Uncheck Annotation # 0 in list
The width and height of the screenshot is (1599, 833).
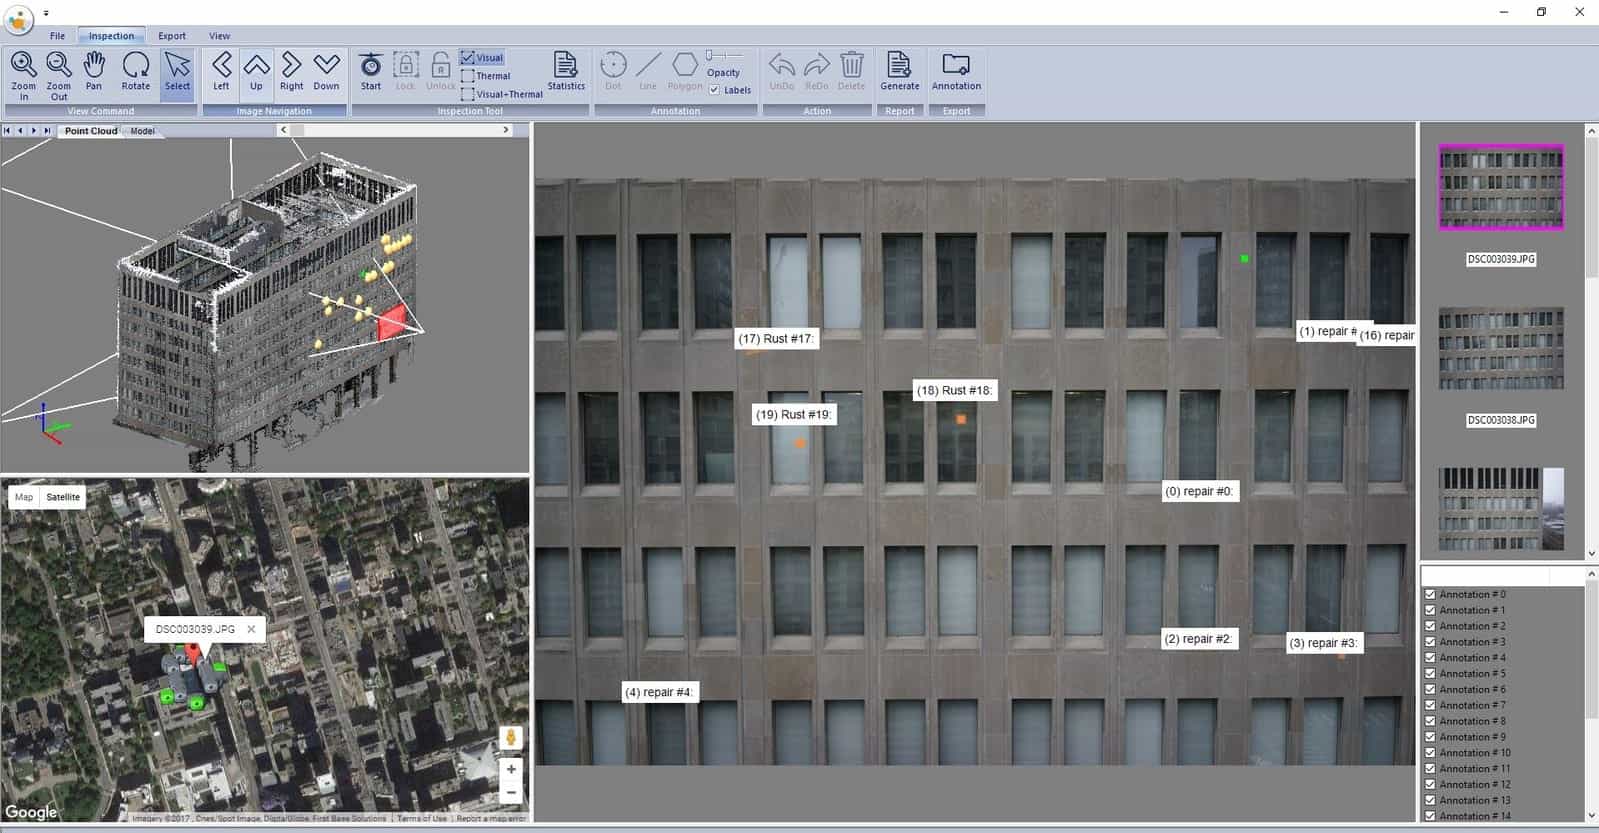[x=1430, y=594]
